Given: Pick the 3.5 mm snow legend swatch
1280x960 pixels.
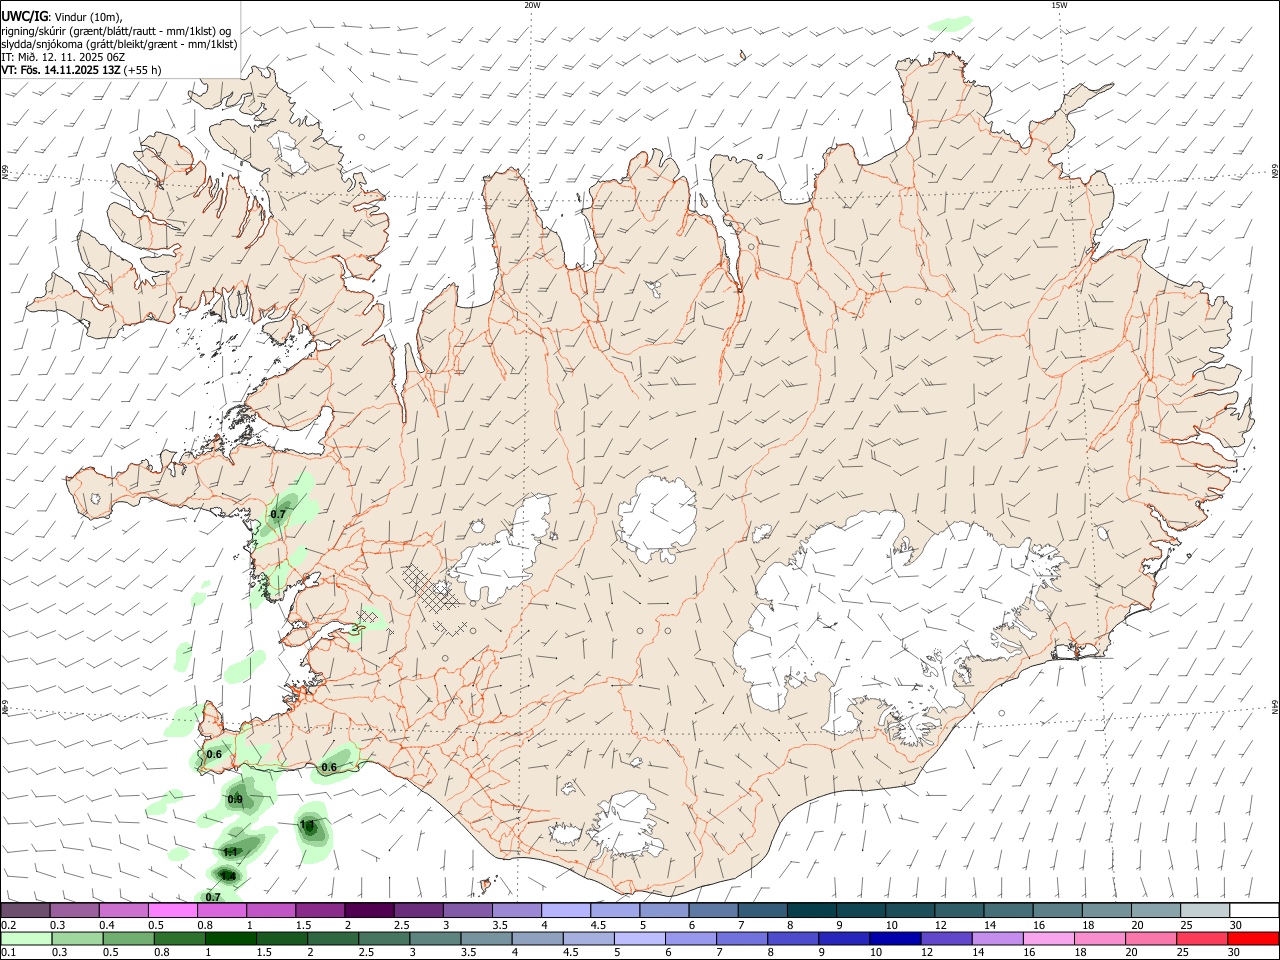Looking at the screenshot, I should [515, 910].
